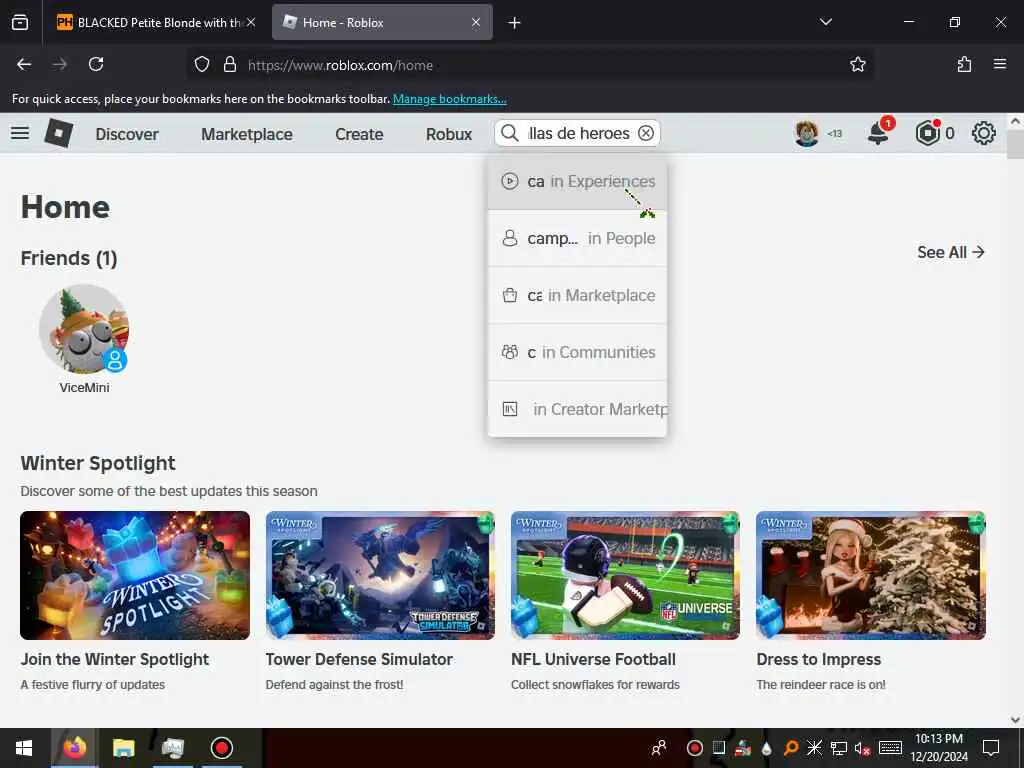1024x768 pixels.
Task: Search in People from the suggestions
Action: (x=577, y=238)
